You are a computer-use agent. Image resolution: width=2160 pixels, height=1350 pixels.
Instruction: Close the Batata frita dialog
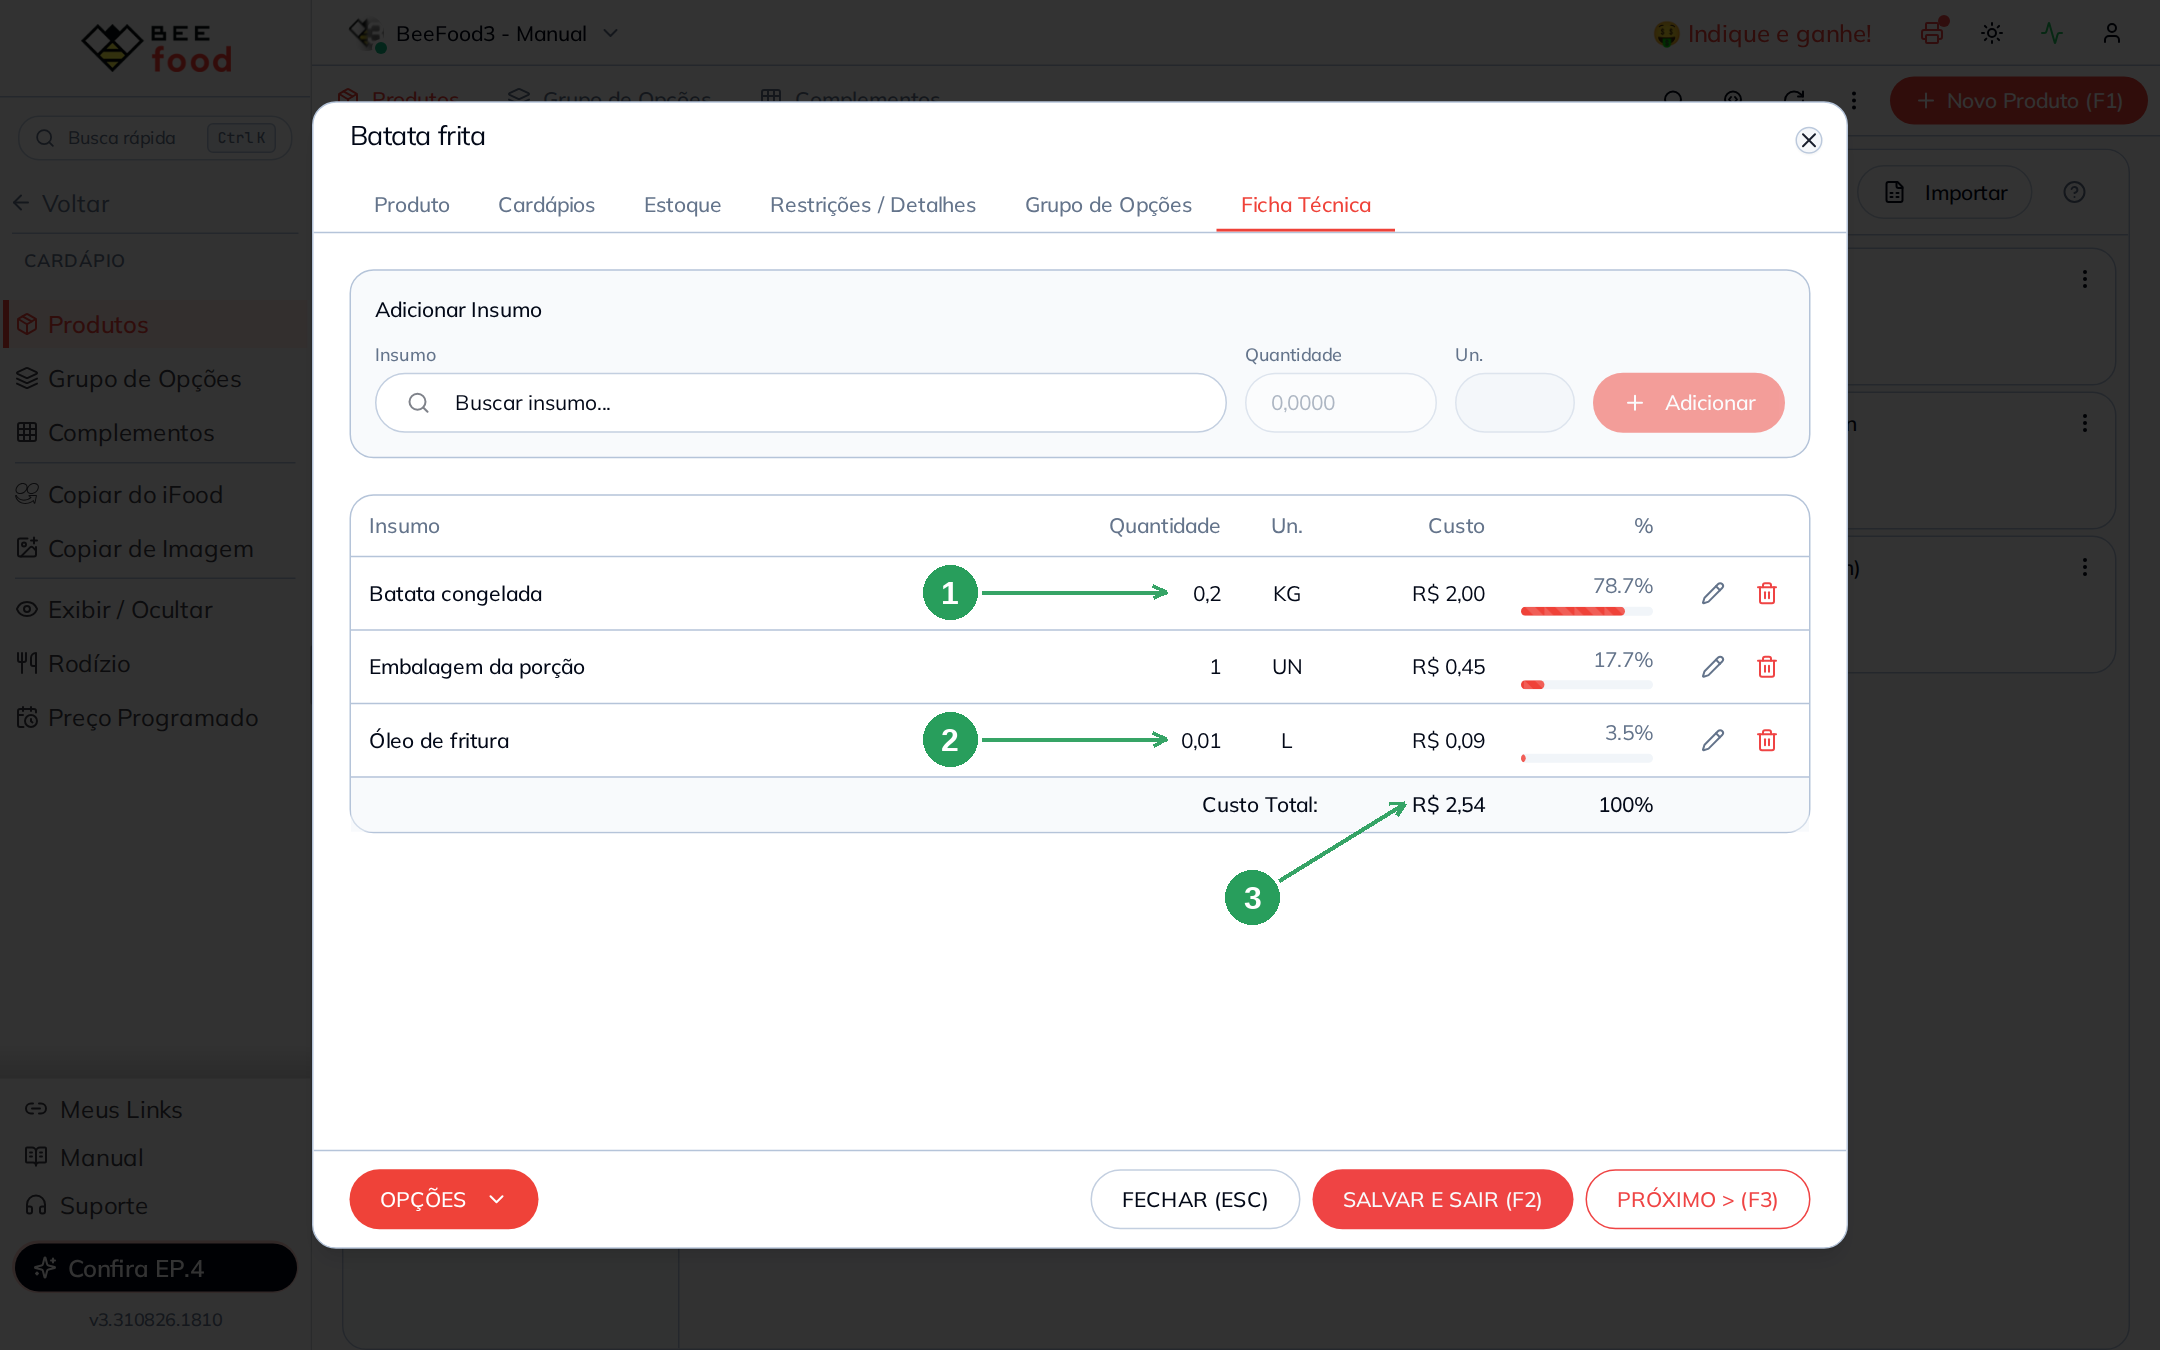point(1808,140)
